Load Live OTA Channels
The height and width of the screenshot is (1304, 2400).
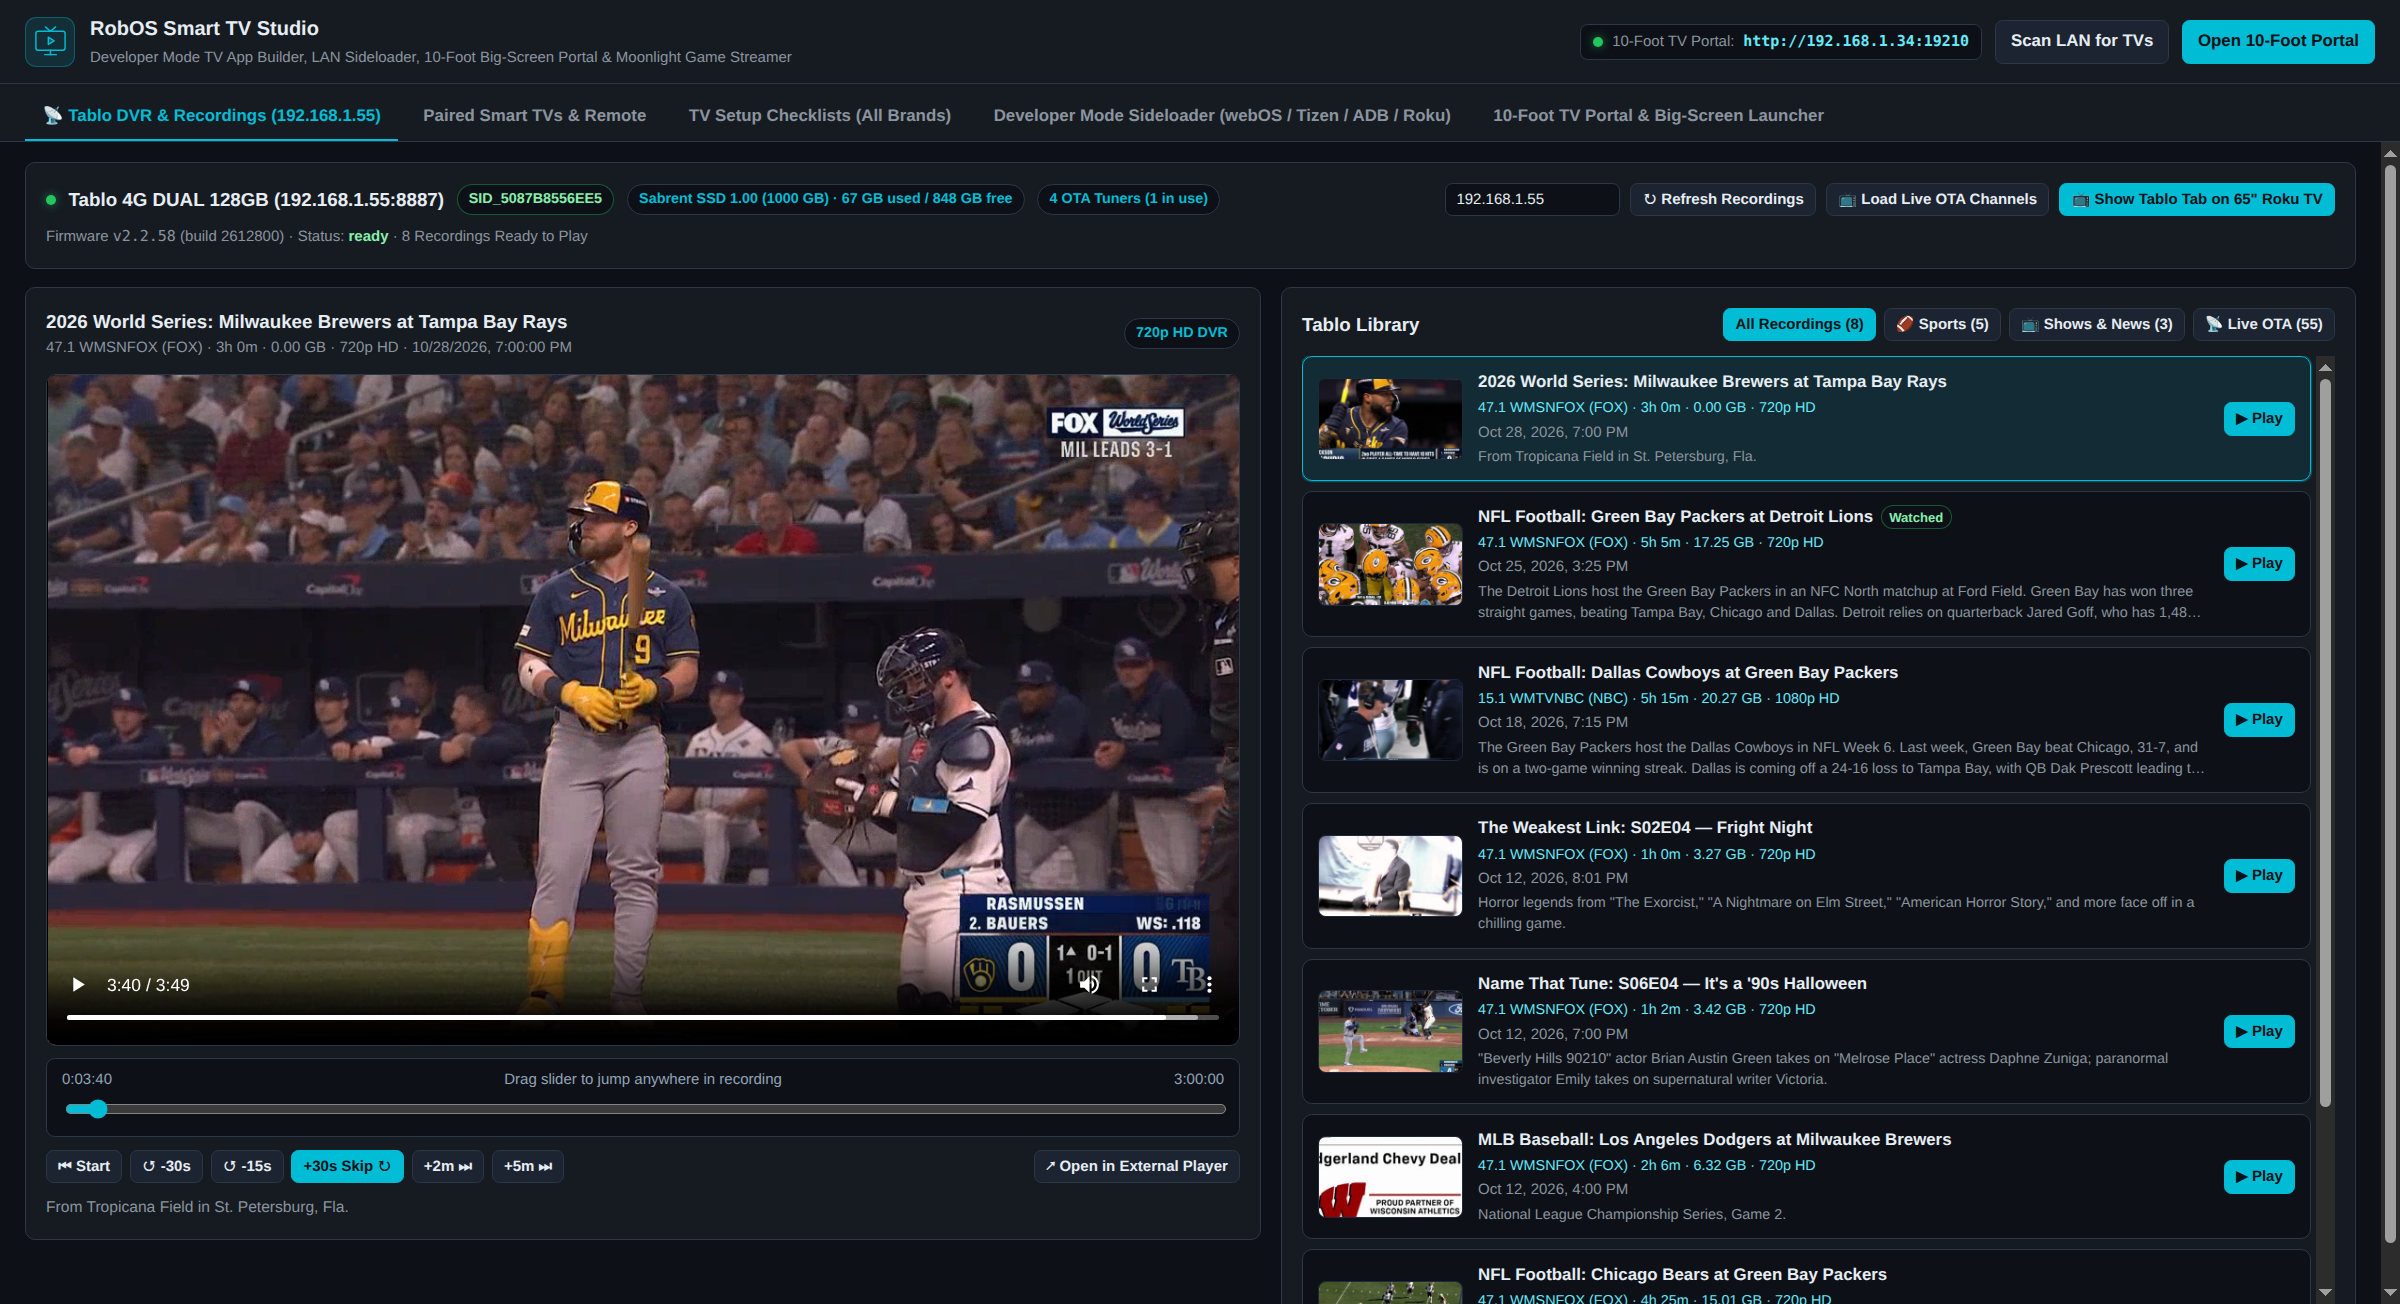pos(1937,199)
